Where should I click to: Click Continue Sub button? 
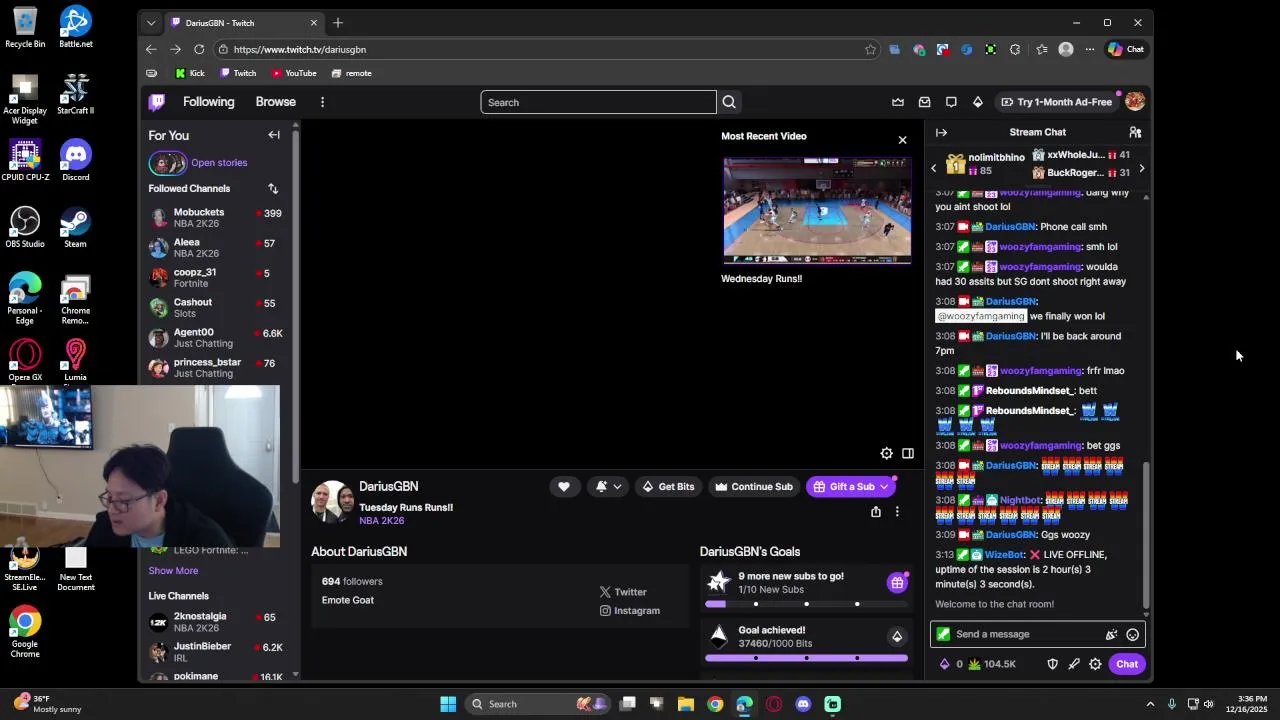(754, 487)
